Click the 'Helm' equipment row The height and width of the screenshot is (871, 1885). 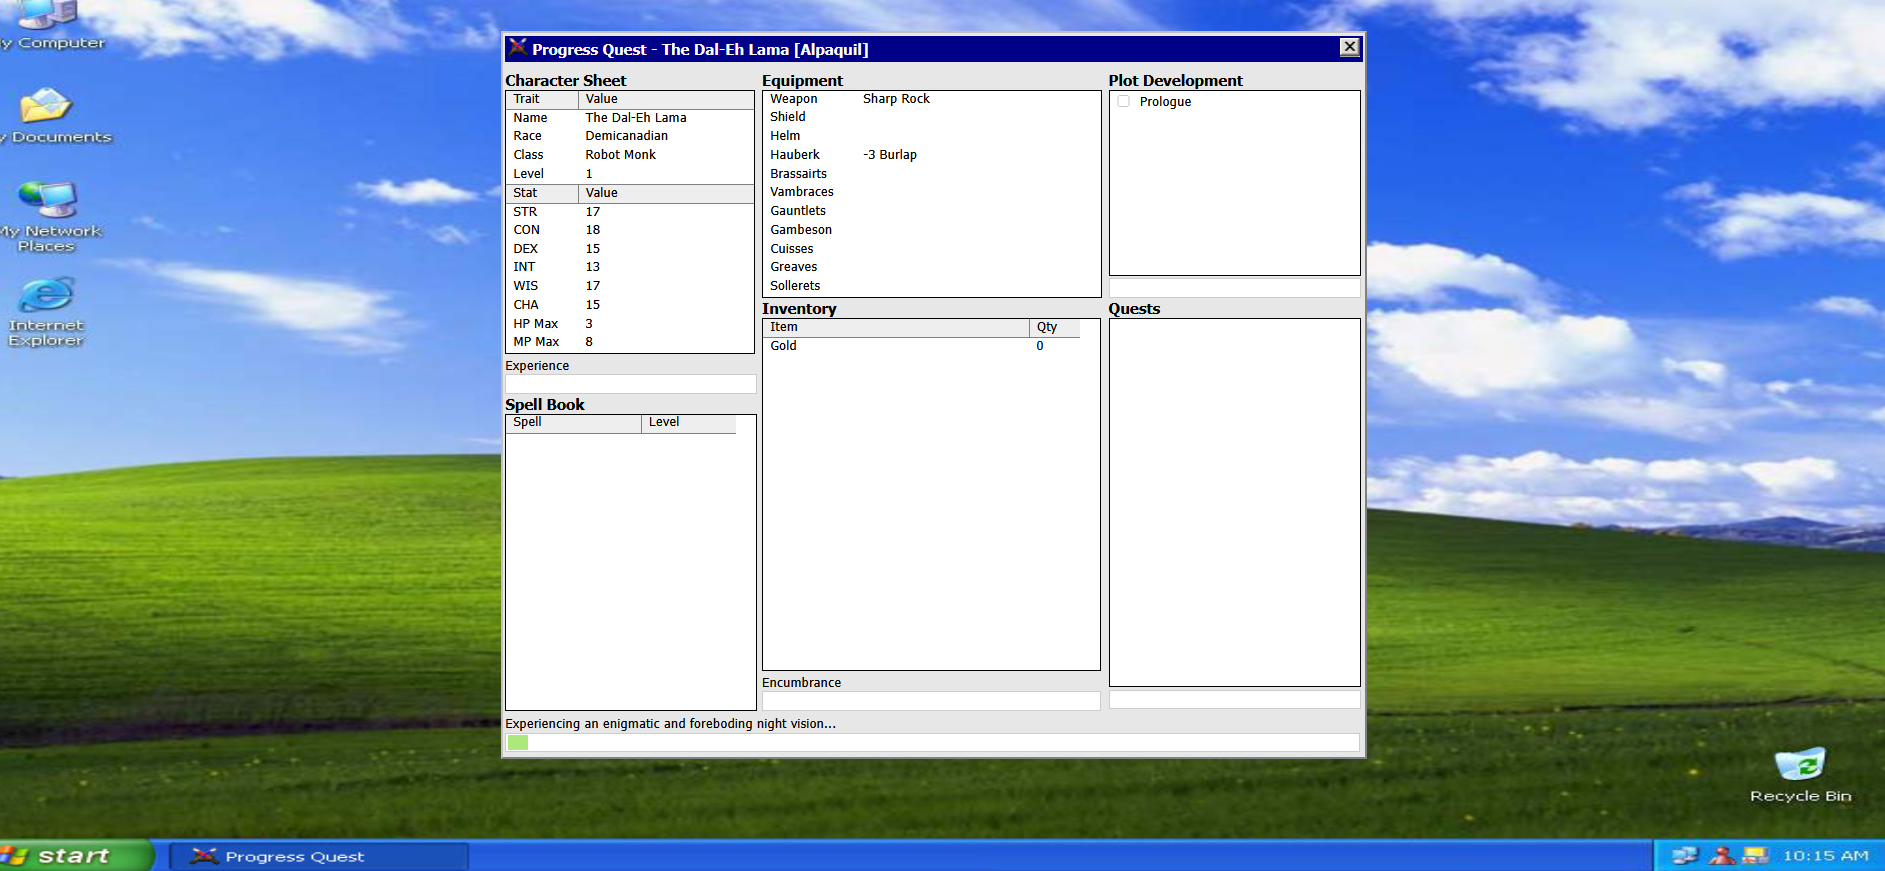[785, 136]
